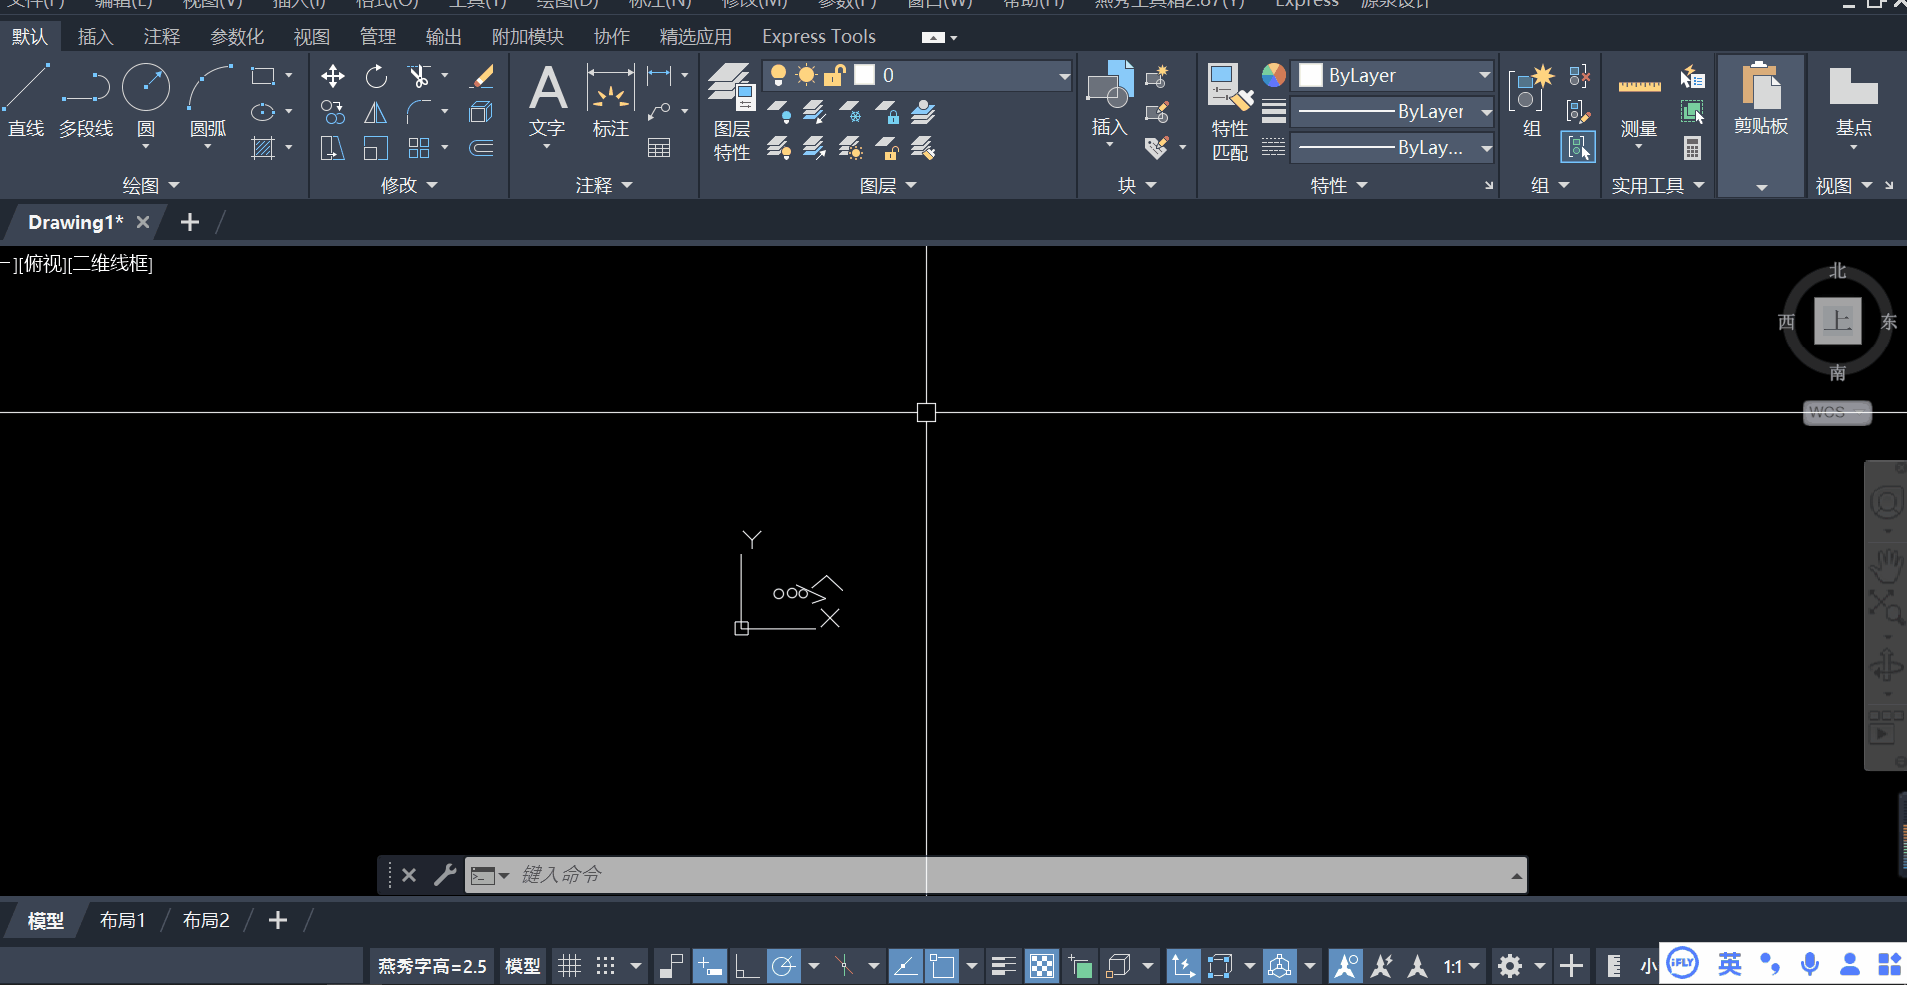Click the Mirror tool icon
The height and width of the screenshot is (985, 1907).
tap(376, 112)
